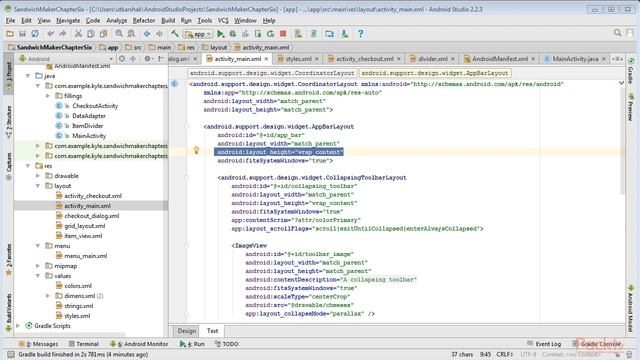Click the Copy icon in the toolbar
The image size is (640, 360).
coord(91,34)
